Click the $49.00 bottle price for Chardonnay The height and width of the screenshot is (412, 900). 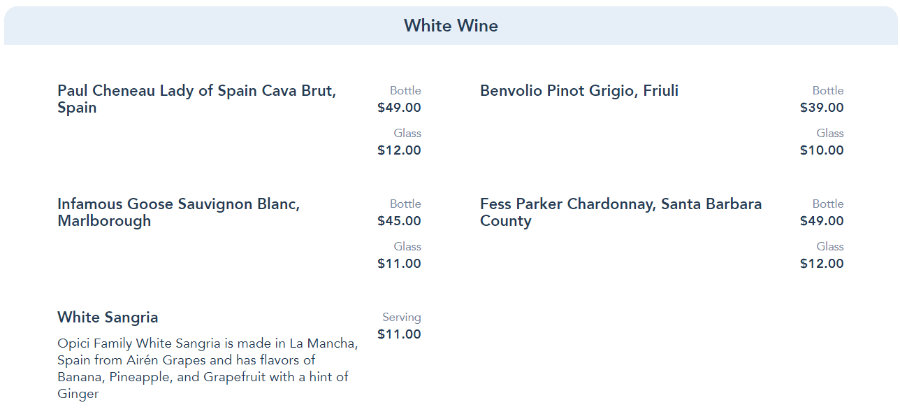pos(821,221)
